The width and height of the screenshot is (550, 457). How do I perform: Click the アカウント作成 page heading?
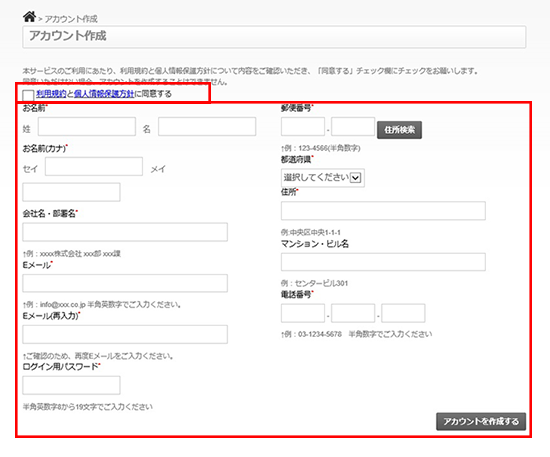point(67,36)
